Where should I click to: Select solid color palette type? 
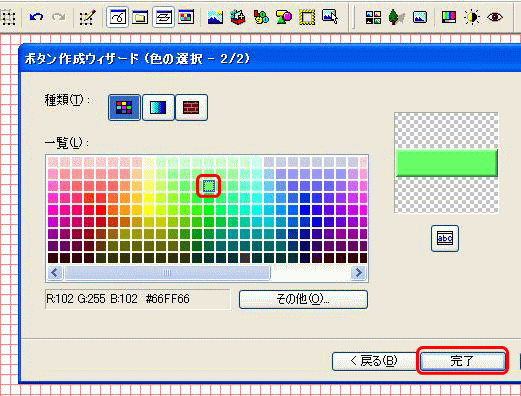coord(124,107)
